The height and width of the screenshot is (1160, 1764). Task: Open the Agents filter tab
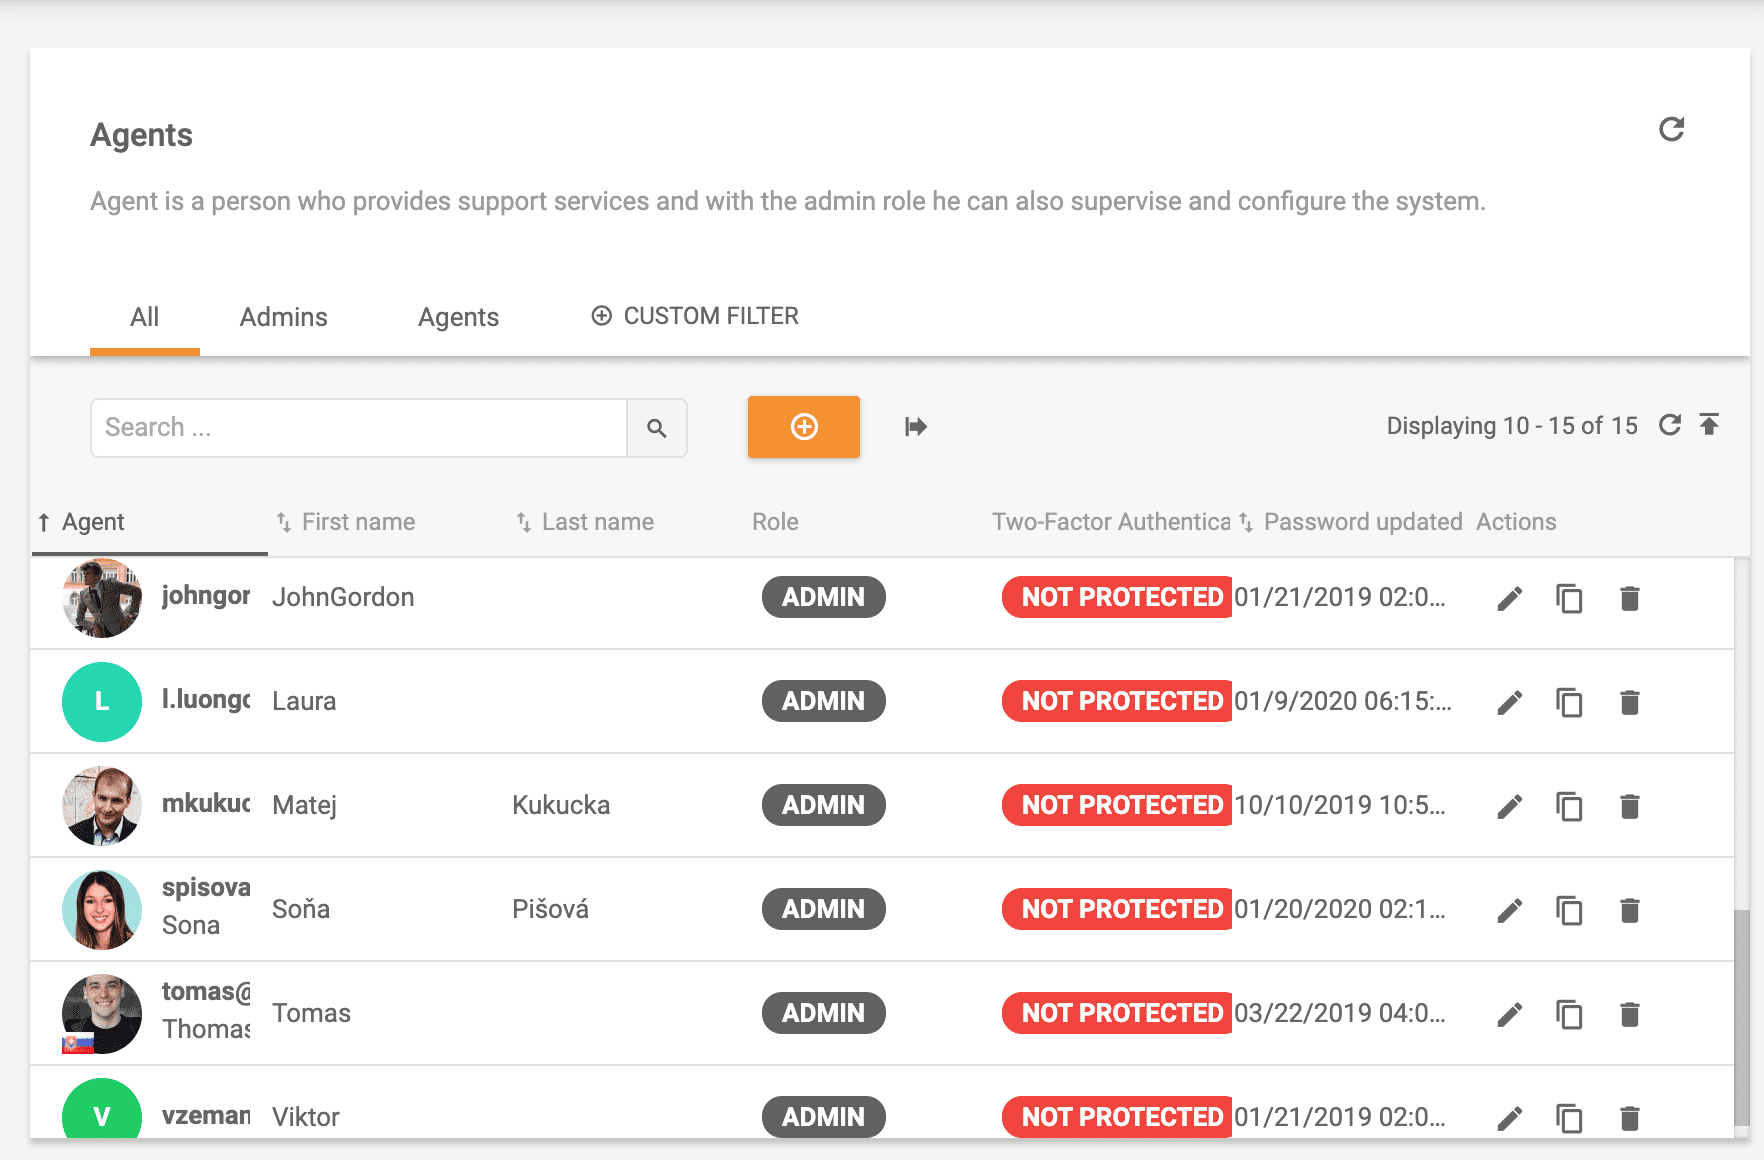(x=458, y=317)
